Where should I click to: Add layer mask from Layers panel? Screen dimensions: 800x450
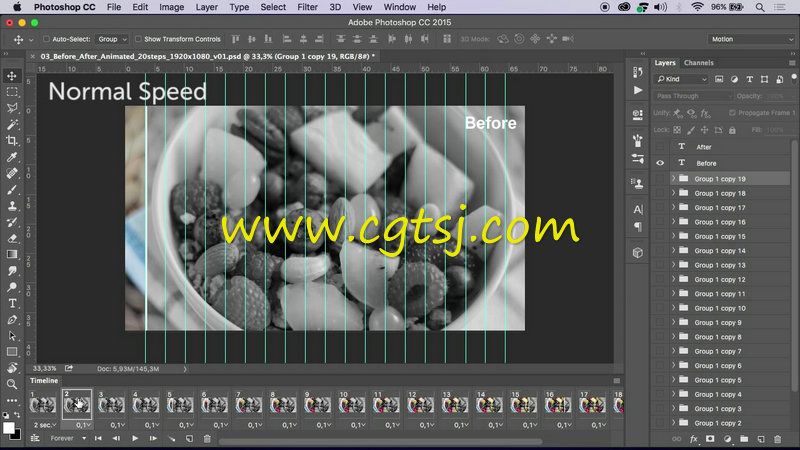[710, 439]
